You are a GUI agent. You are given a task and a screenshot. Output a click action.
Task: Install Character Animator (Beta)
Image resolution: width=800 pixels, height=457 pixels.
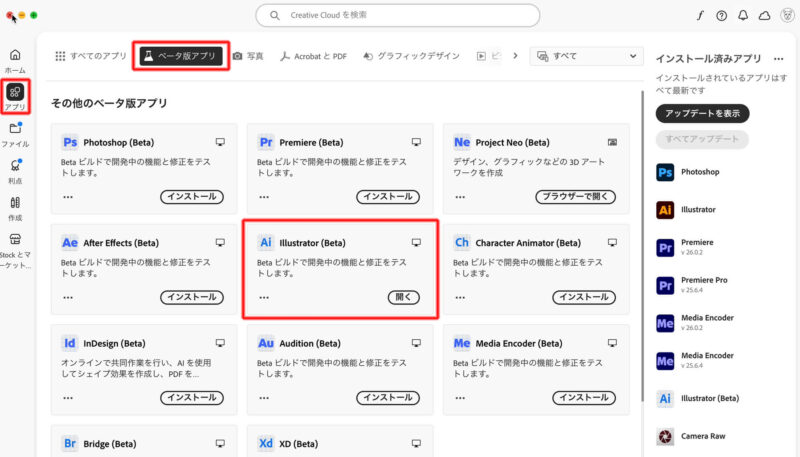pyautogui.click(x=584, y=297)
